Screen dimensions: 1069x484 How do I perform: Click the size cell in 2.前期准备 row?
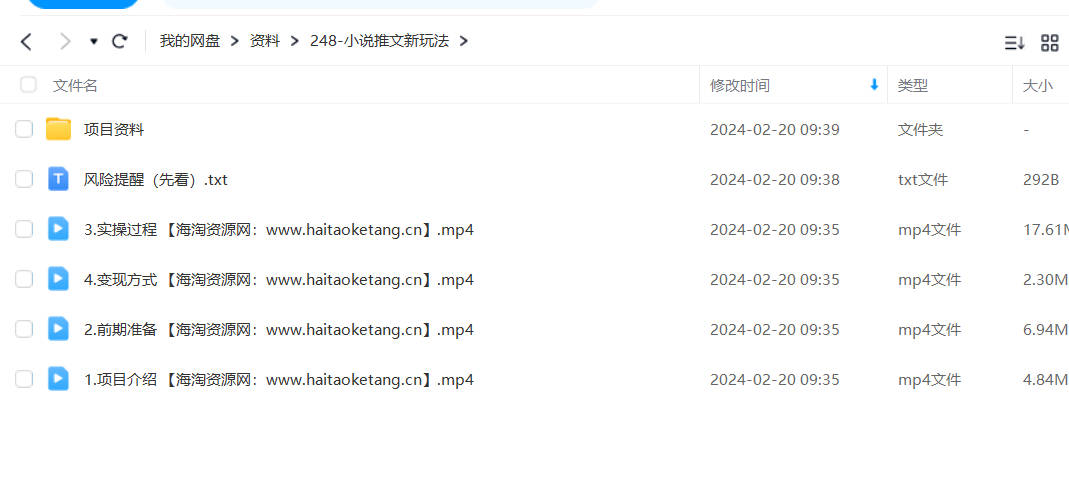(x=1046, y=330)
